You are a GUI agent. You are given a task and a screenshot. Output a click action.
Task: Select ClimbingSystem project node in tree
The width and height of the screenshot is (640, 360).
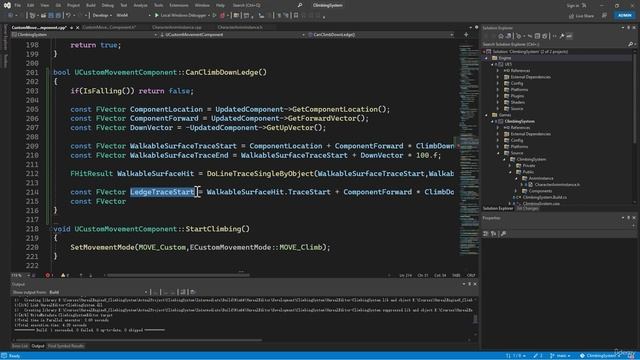519,121
